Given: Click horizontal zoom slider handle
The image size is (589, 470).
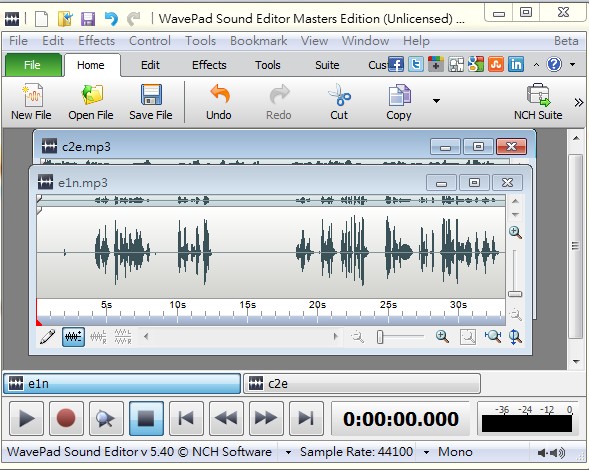Looking at the screenshot, I should click(x=380, y=337).
